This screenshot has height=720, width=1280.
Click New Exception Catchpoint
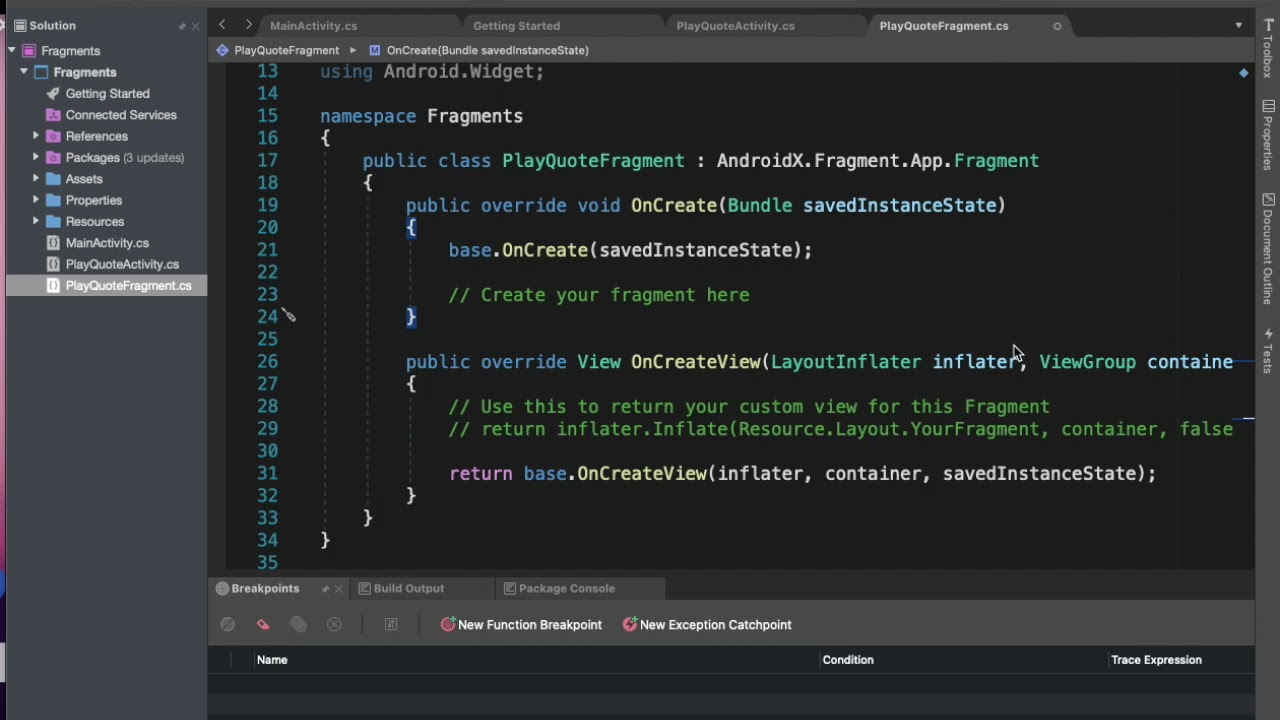tap(706, 625)
